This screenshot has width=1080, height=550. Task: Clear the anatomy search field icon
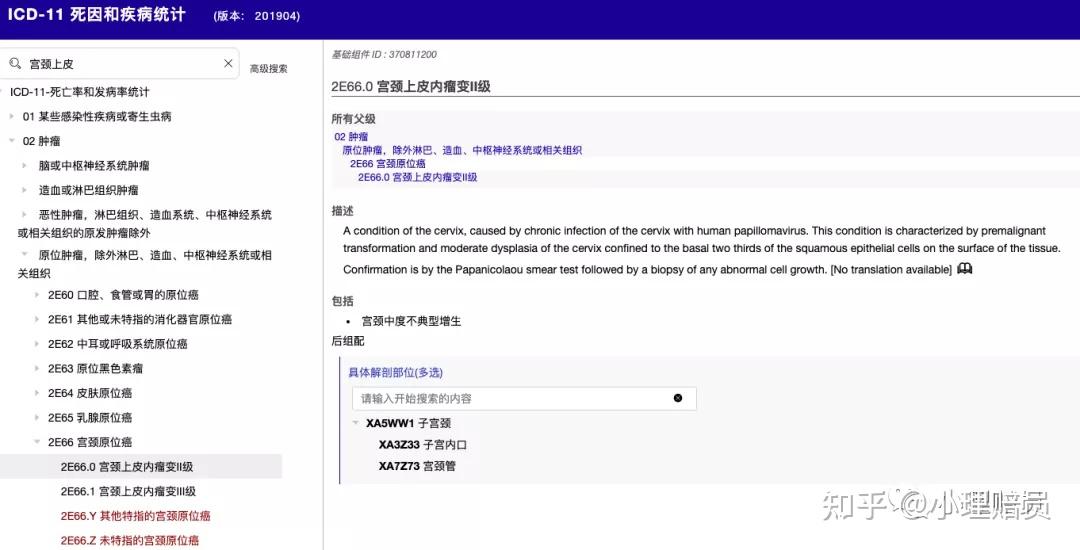coord(678,398)
